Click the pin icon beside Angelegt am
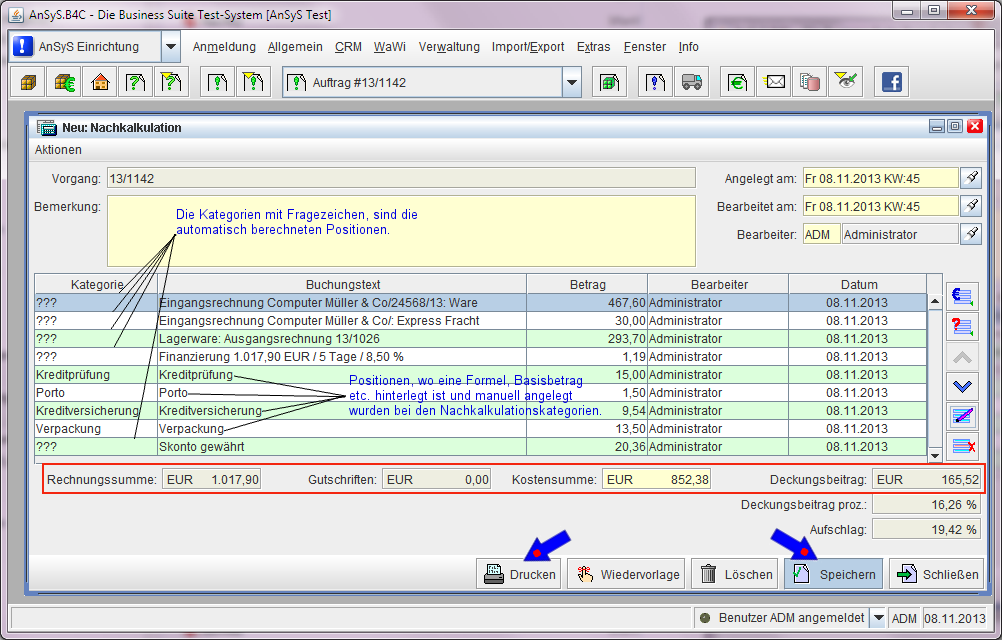This screenshot has width=1002, height=640. 971,179
